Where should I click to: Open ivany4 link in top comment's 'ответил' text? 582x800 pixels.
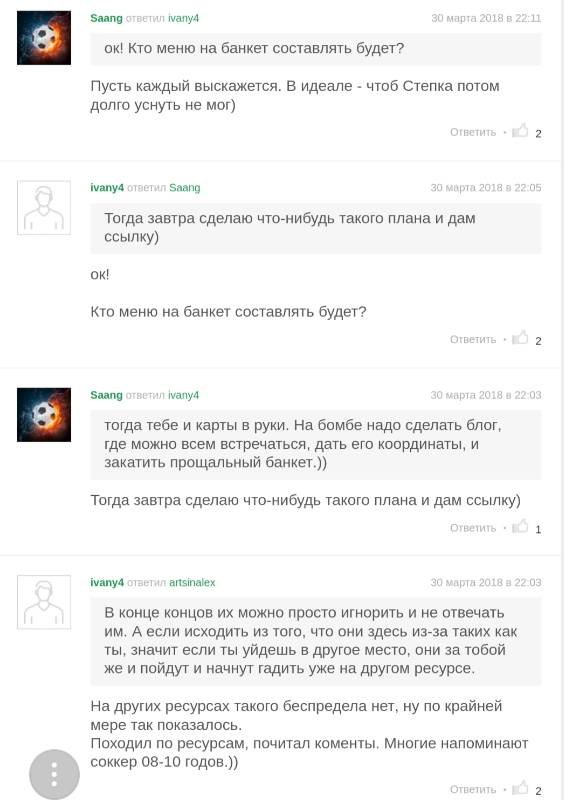pos(184,18)
